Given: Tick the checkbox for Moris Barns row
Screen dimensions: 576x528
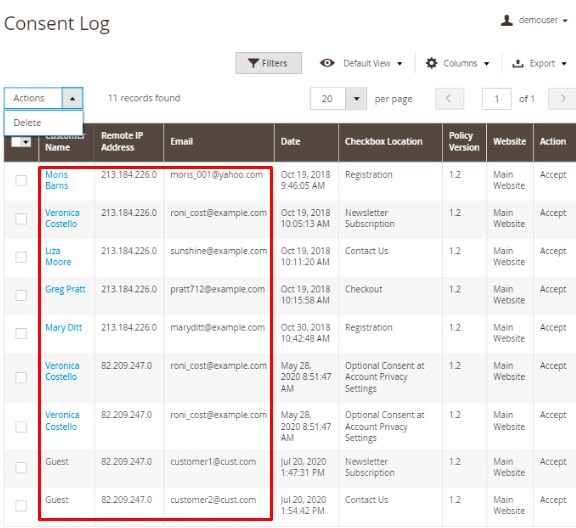Looking at the screenshot, I should click(21, 180).
